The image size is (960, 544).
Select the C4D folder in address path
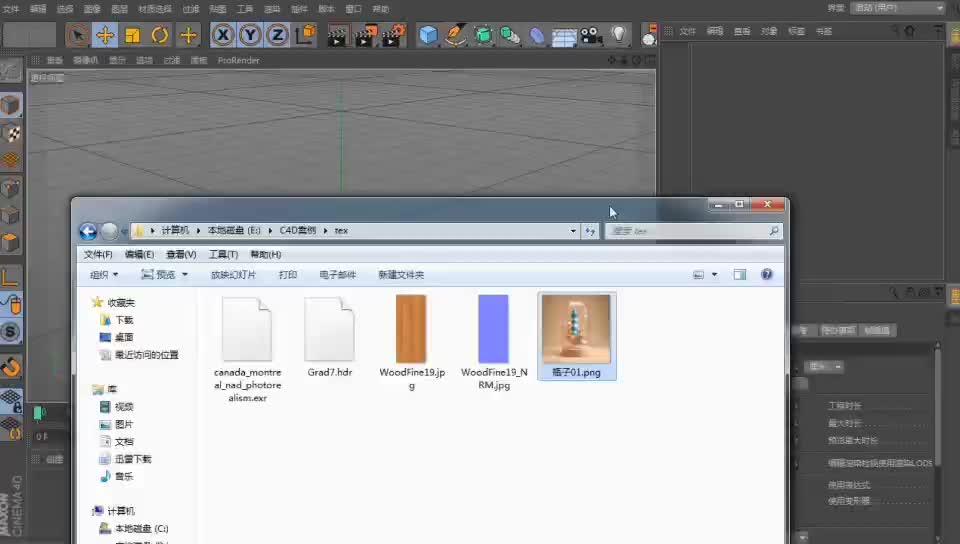coord(298,231)
